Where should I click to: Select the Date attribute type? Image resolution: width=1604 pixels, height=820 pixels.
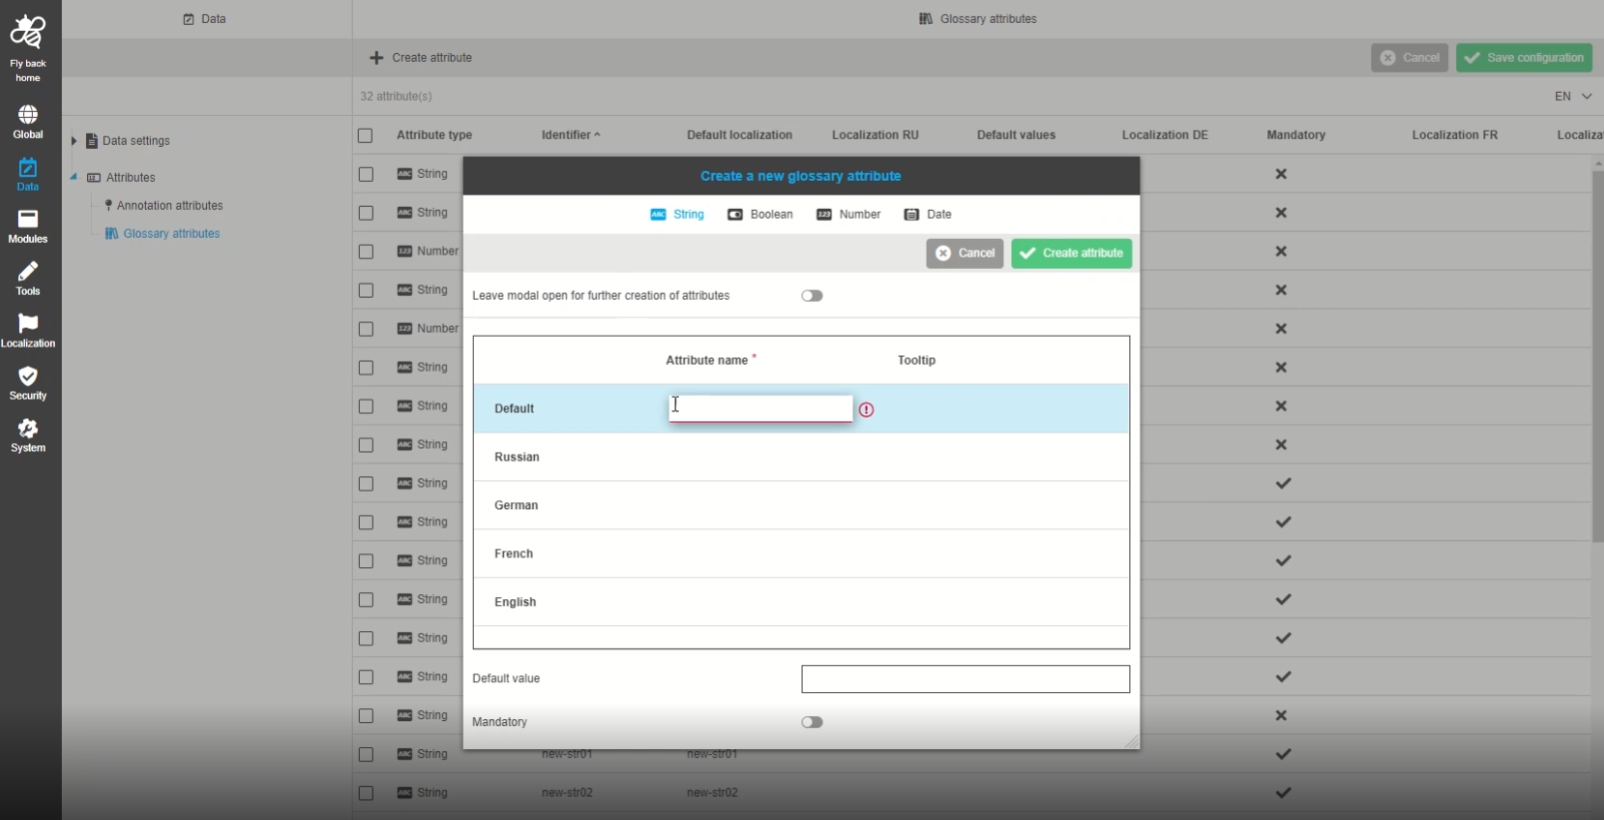tap(928, 215)
